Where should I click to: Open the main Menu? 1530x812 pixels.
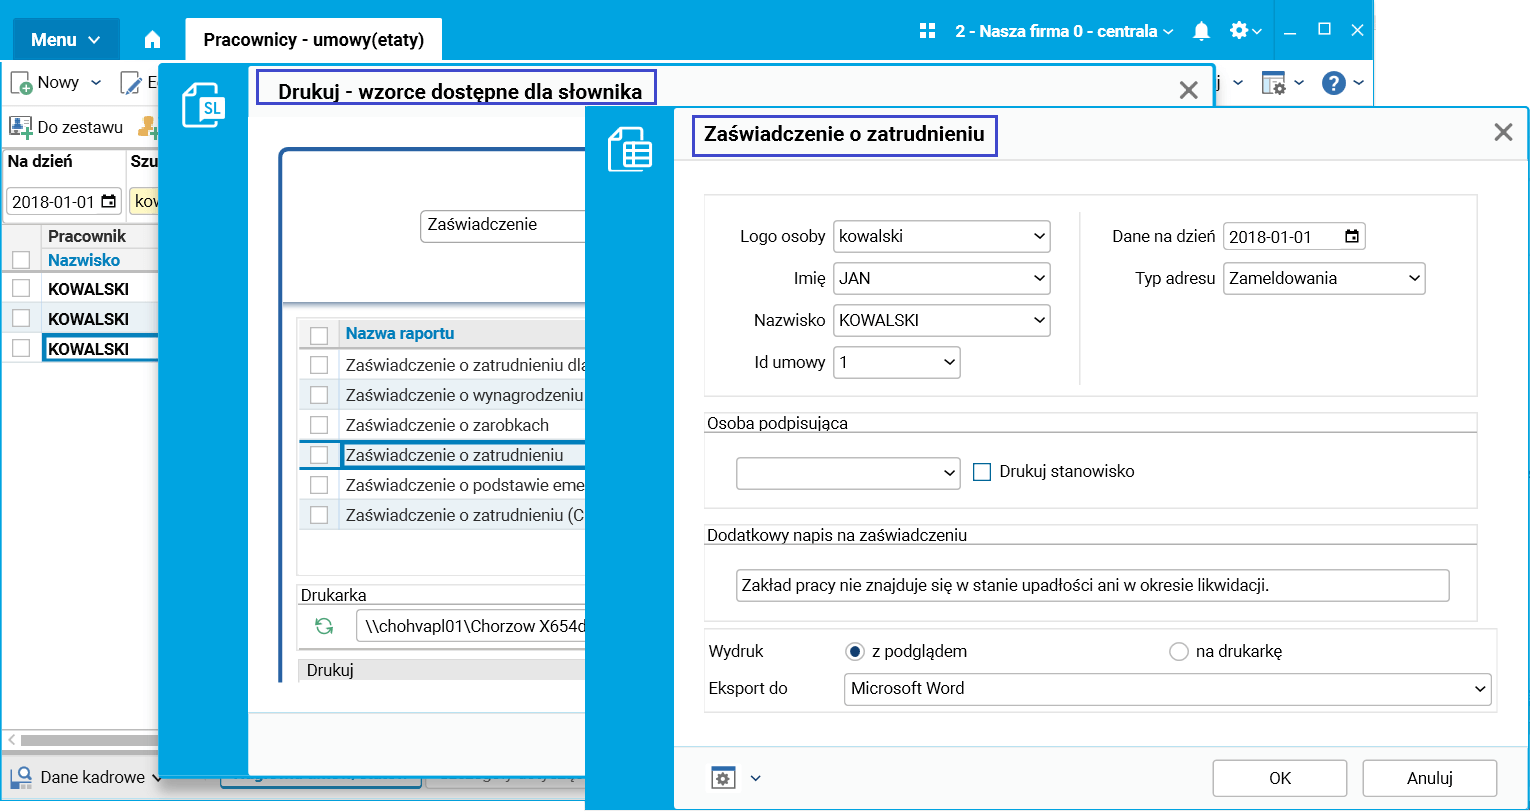pyautogui.click(x=66, y=40)
